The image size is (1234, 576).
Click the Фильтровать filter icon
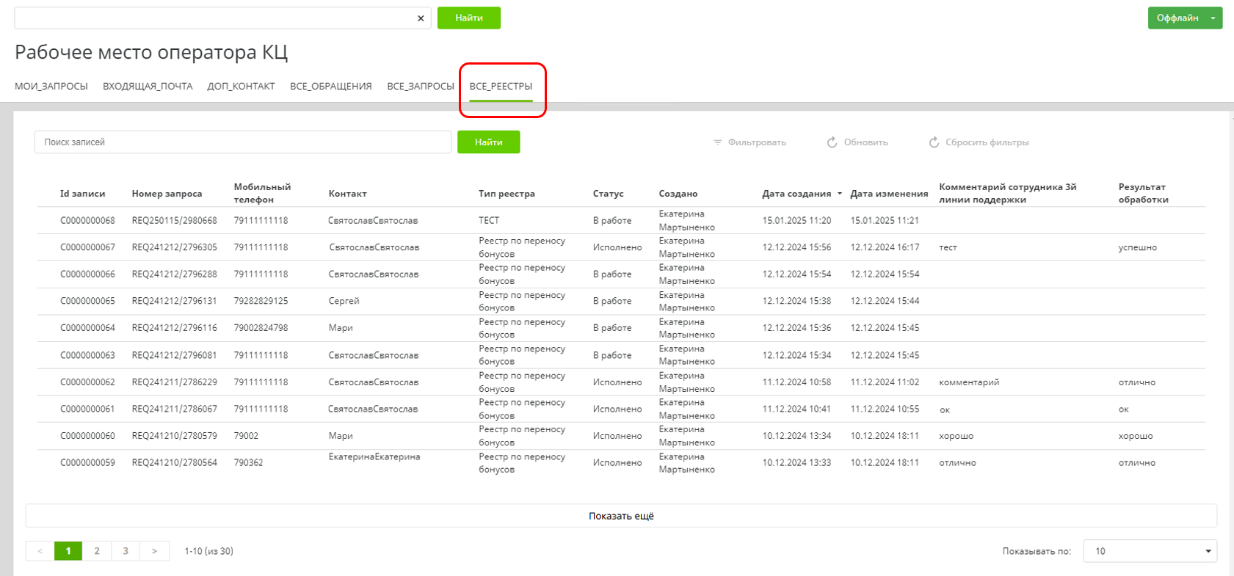click(x=717, y=143)
